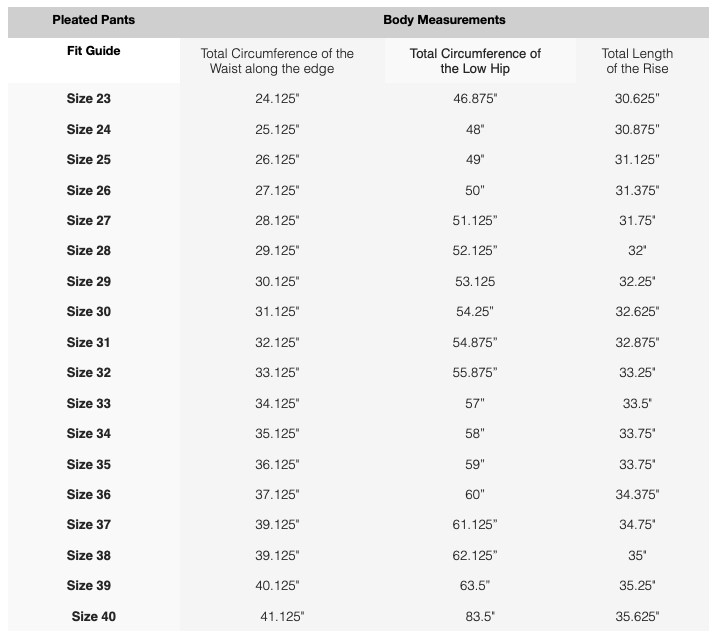The image size is (716, 640).
Task: Click the Waist circumference column header
Action: (277, 60)
